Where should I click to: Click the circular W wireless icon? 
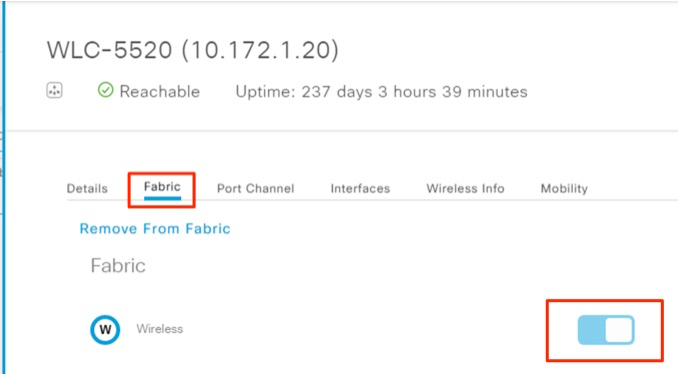click(x=105, y=329)
